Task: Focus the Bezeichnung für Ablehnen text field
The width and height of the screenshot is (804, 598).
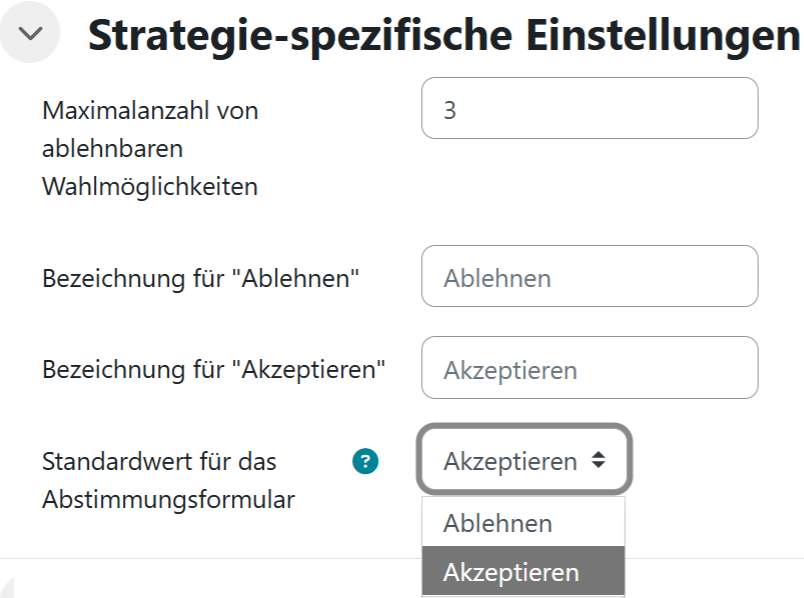Action: tap(590, 277)
